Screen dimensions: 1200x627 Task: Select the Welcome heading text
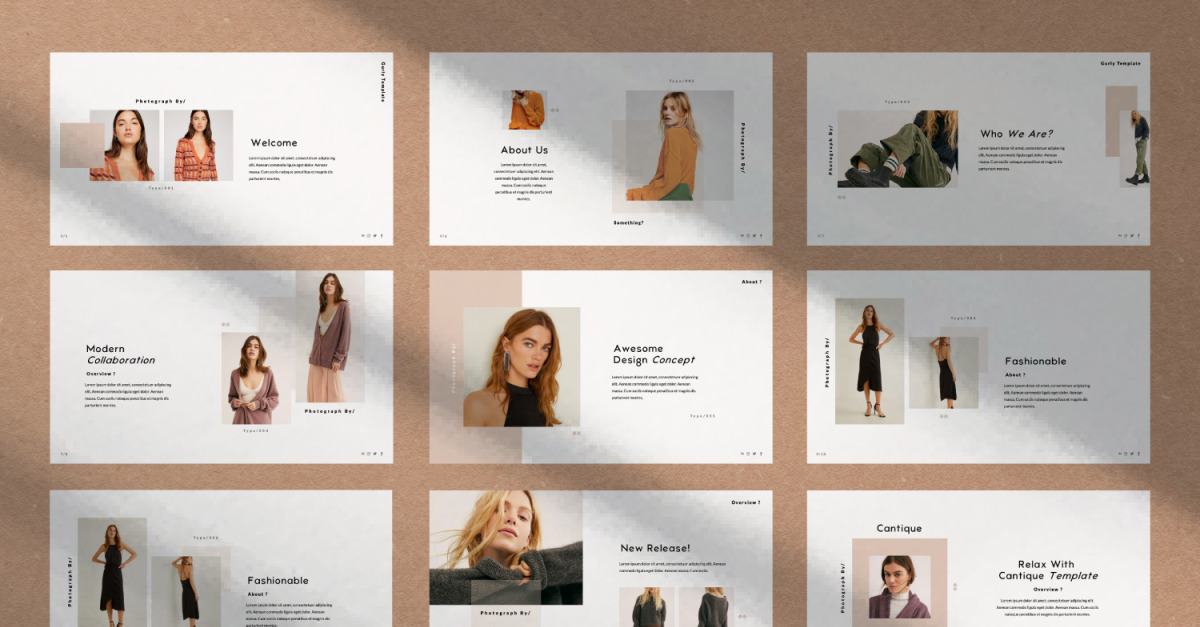tap(273, 143)
